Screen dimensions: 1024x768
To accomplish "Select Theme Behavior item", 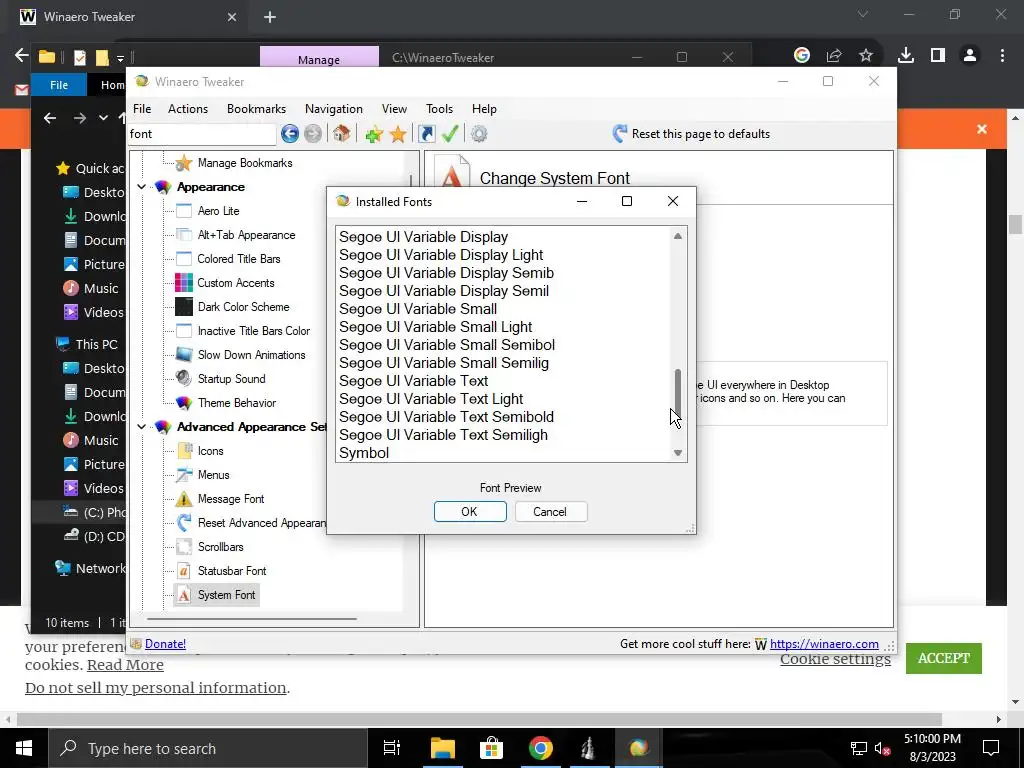I will point(236,403).
